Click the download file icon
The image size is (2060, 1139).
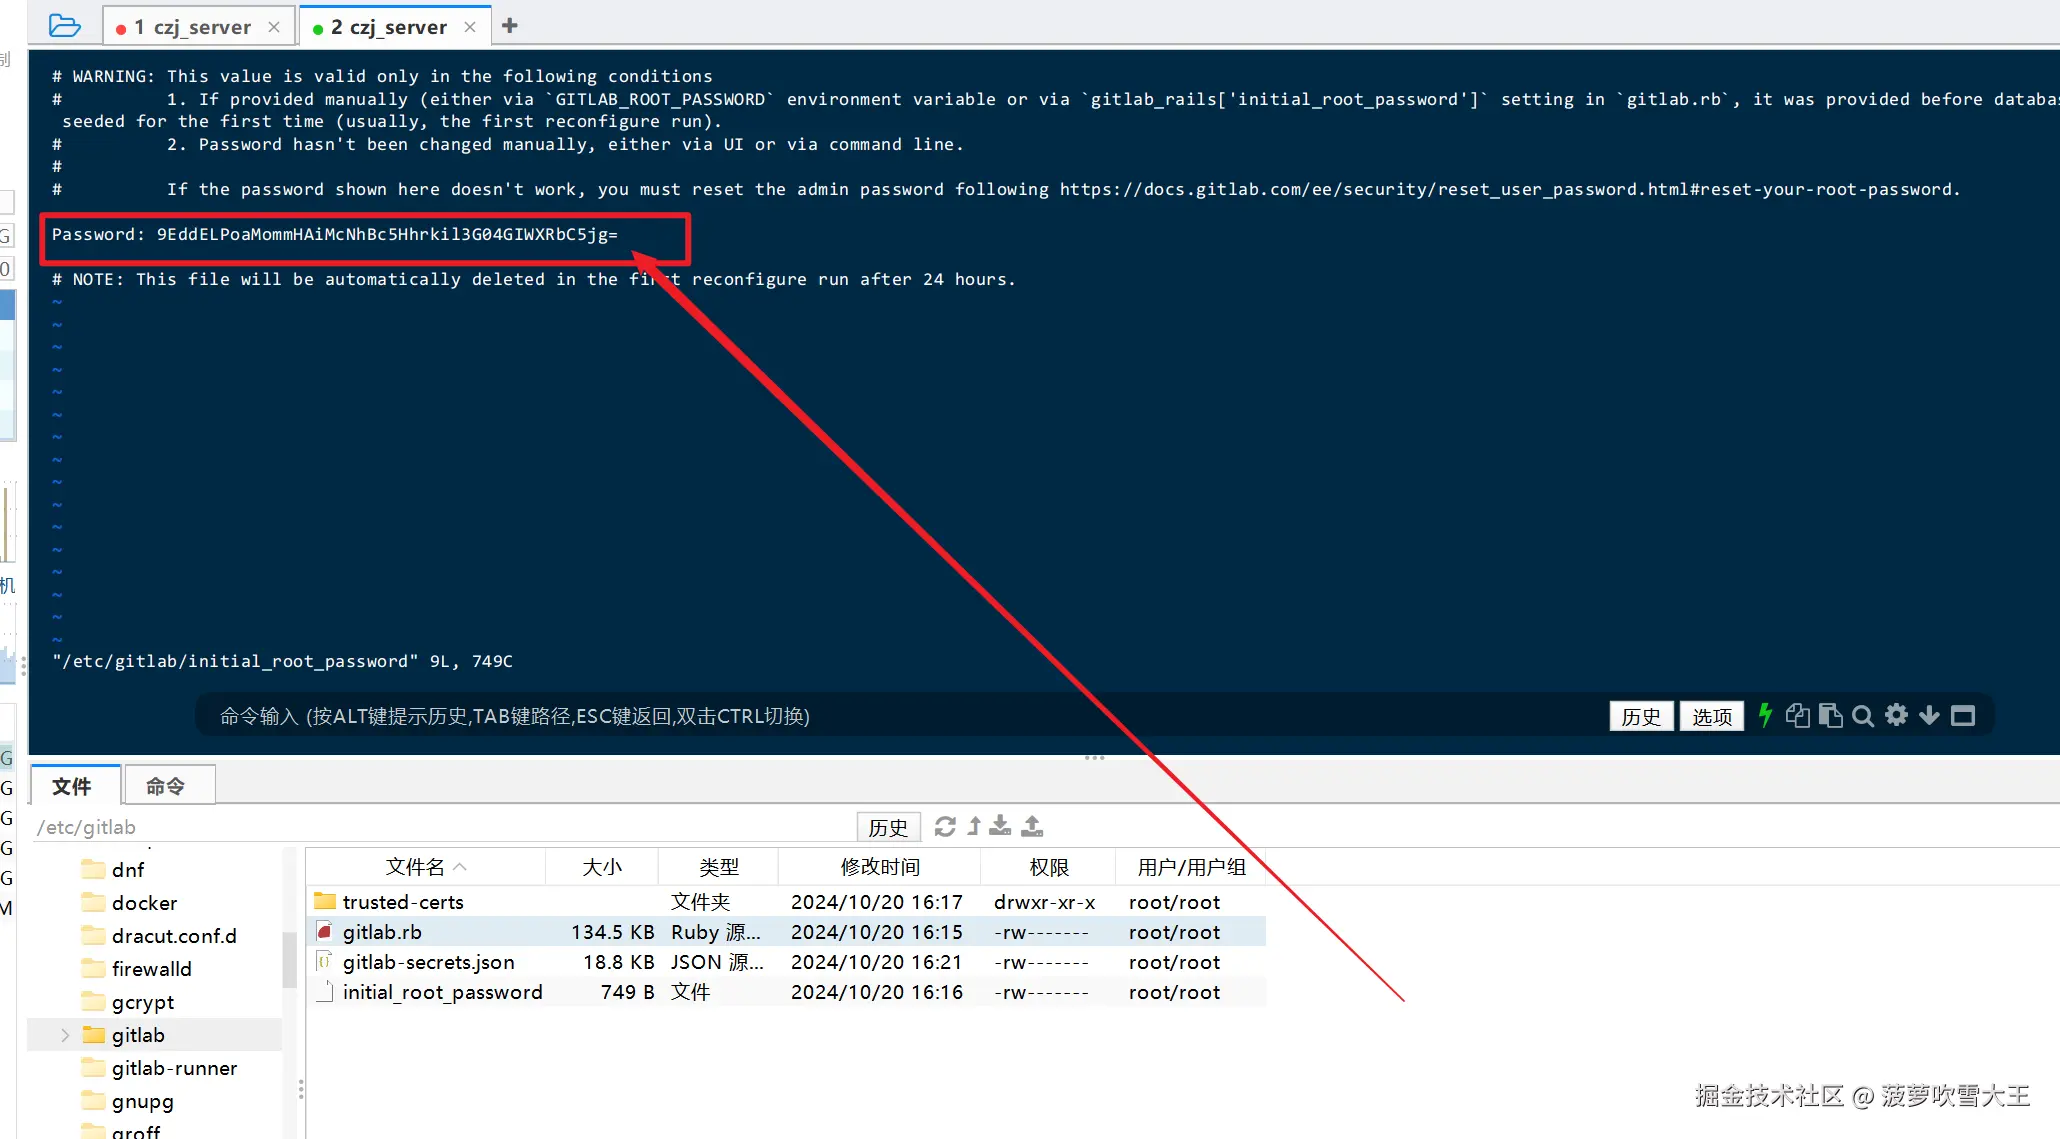(x=1000, y=826)
